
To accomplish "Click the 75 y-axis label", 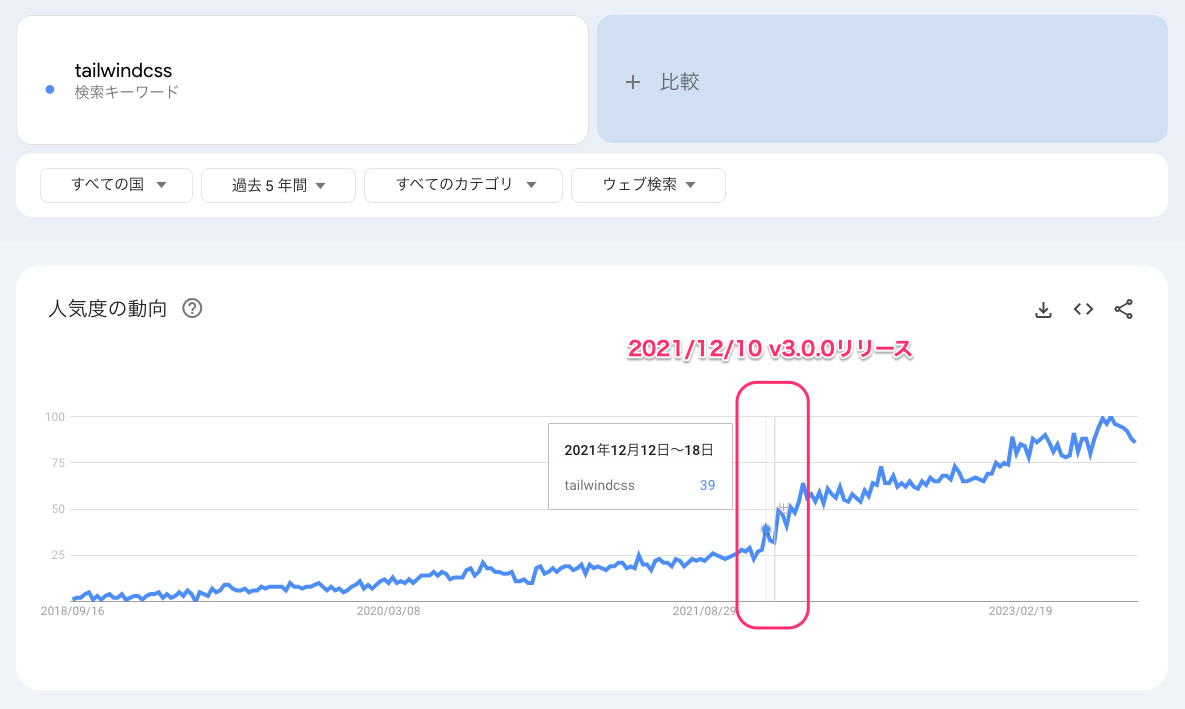I will pyautogui.click(x=58, y=463).
